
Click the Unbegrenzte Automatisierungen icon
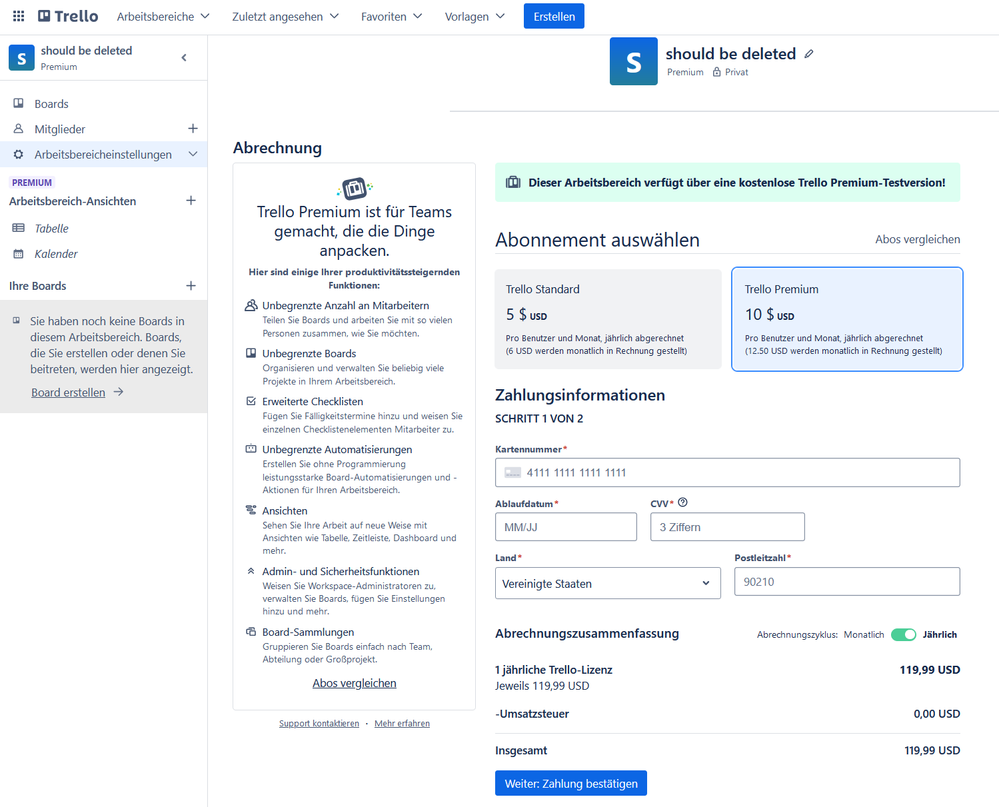tap(251, 449)
